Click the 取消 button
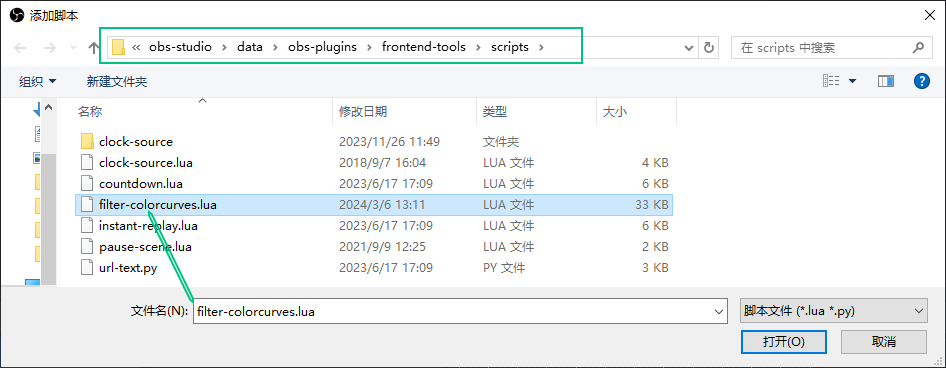 pyautogui.click(x=884, y=341)
